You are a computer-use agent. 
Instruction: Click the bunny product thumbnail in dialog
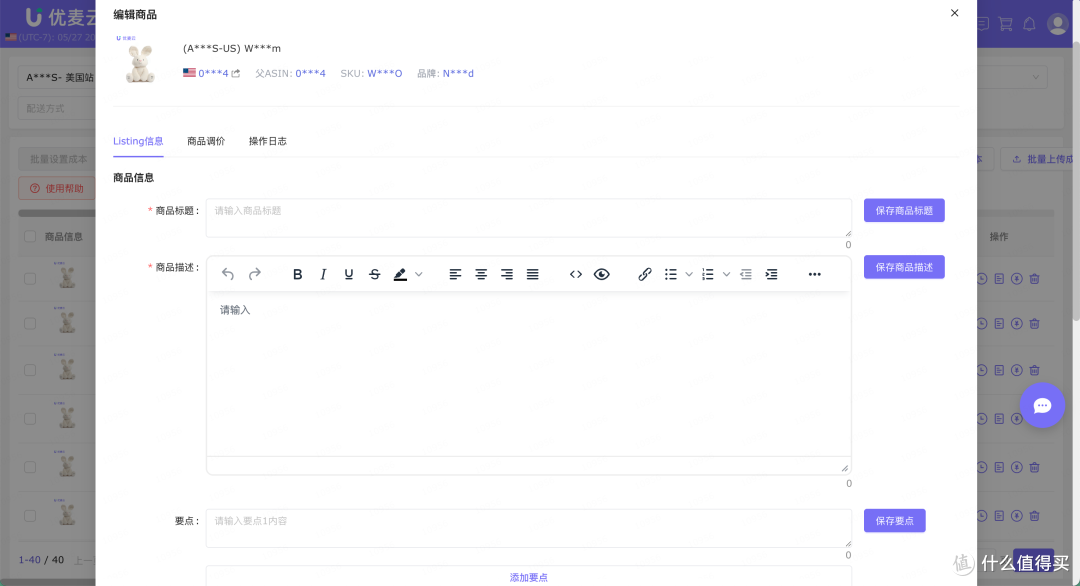pos(140,62)
